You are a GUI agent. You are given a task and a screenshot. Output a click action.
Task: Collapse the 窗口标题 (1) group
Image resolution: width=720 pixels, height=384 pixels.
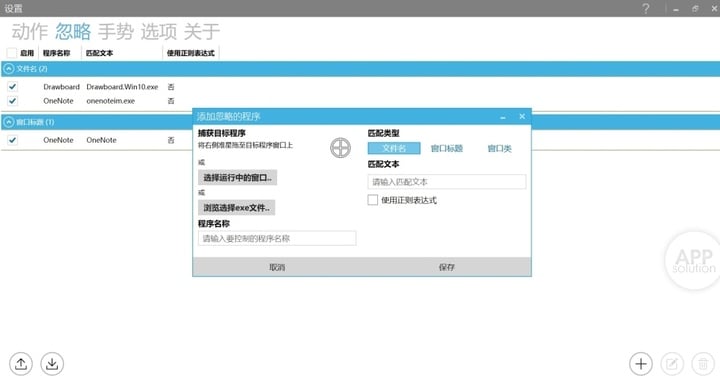pos(8,122)
